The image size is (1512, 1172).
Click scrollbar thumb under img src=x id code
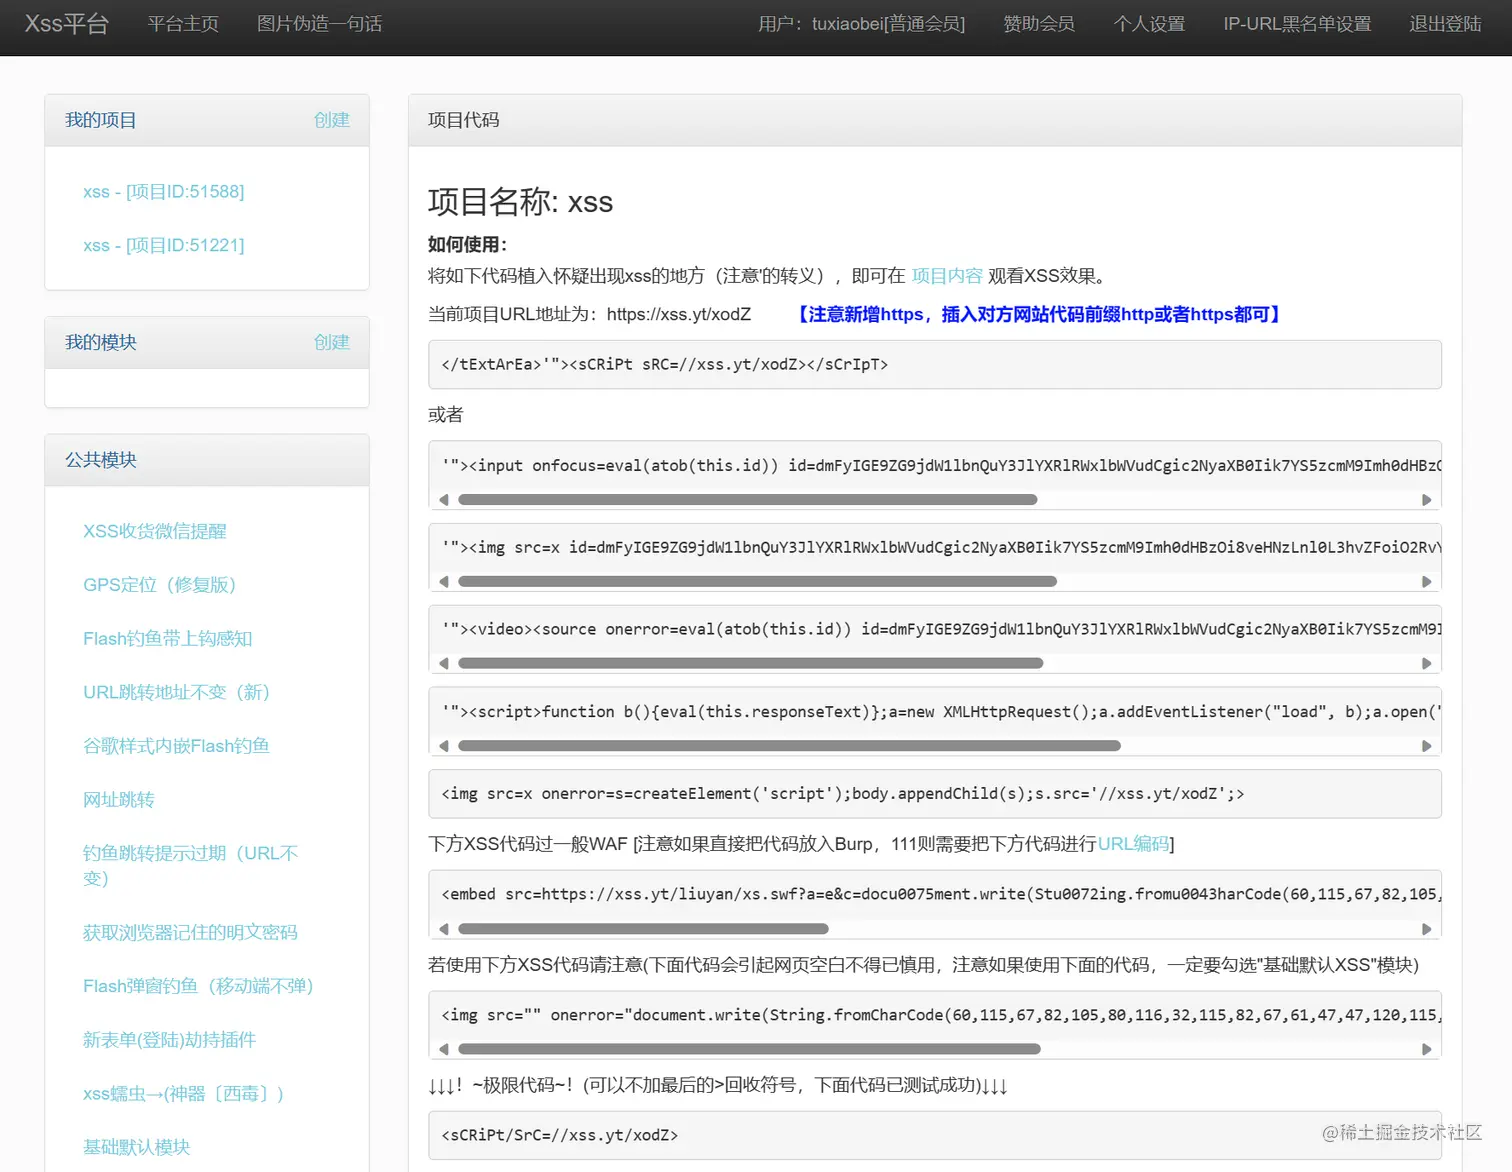click(x=757, y=582)
